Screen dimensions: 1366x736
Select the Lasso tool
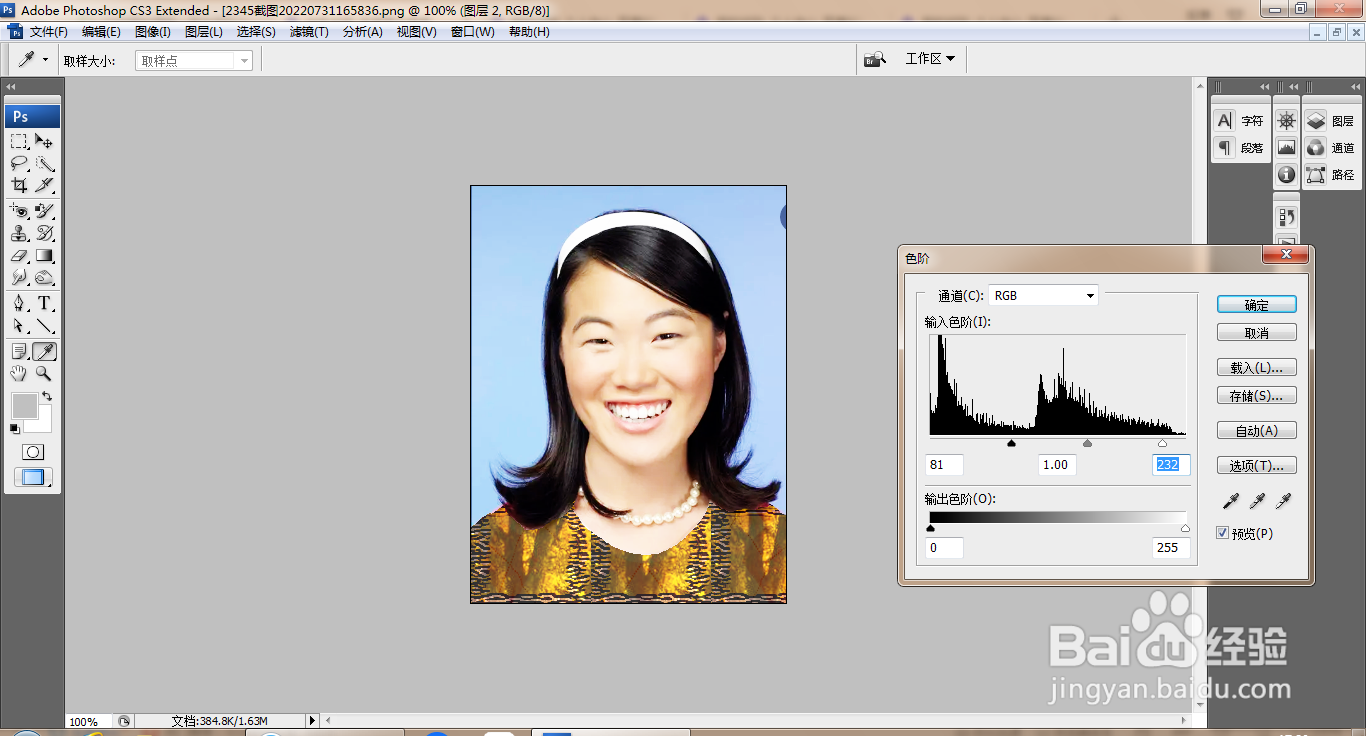point(19,163)
